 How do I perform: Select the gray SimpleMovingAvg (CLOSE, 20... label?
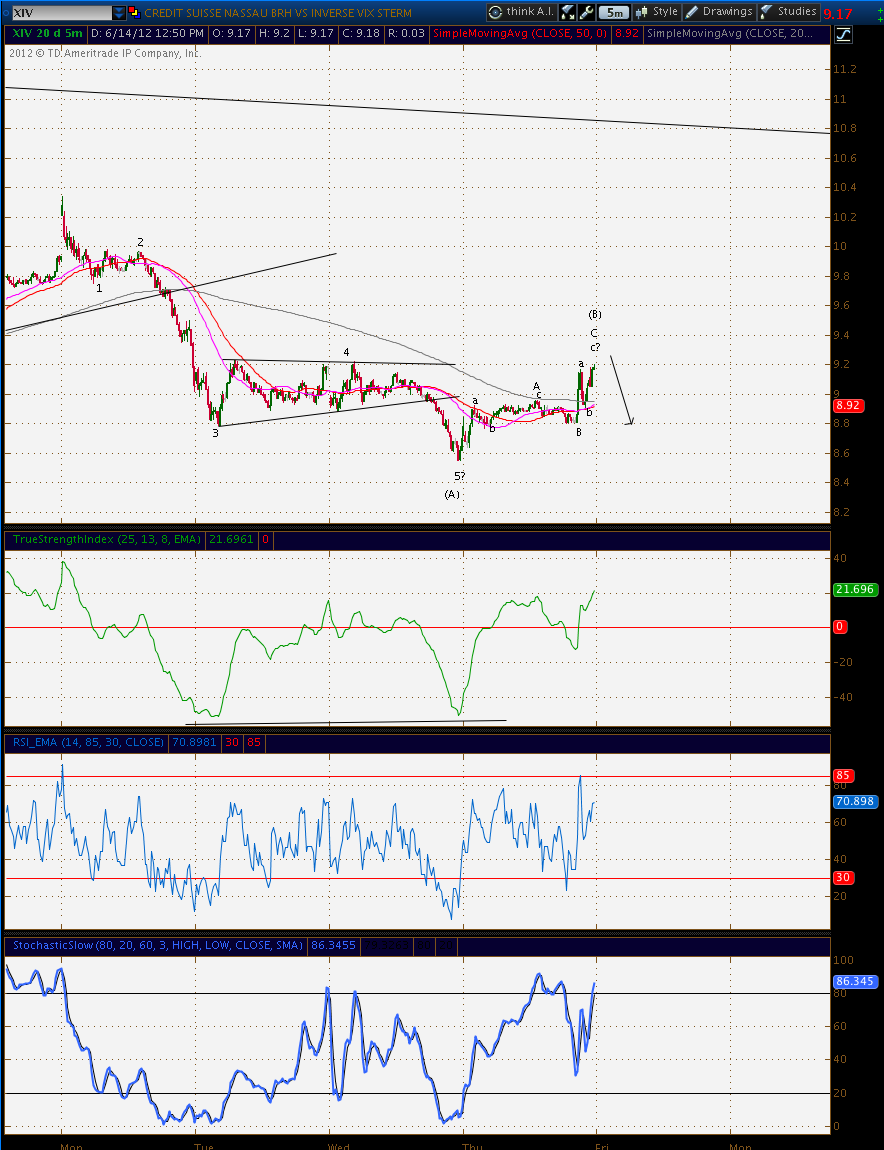tap(729, 34)
